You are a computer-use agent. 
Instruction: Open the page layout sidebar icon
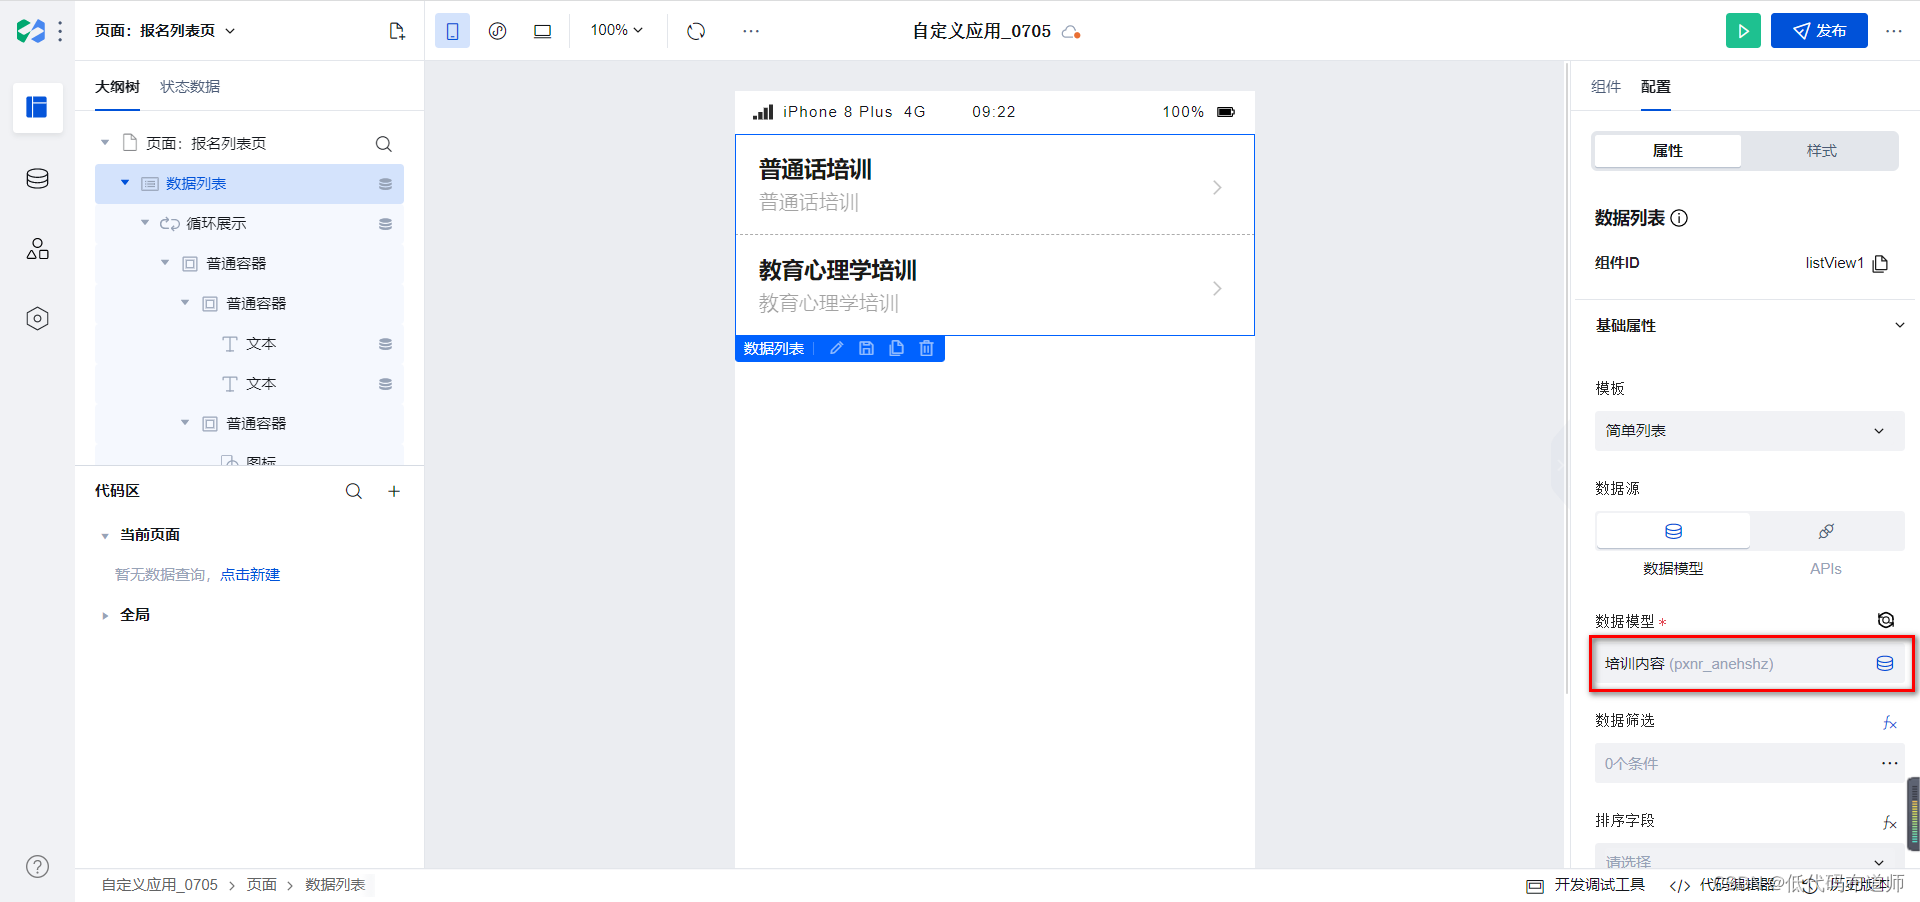tap(37, 107)
